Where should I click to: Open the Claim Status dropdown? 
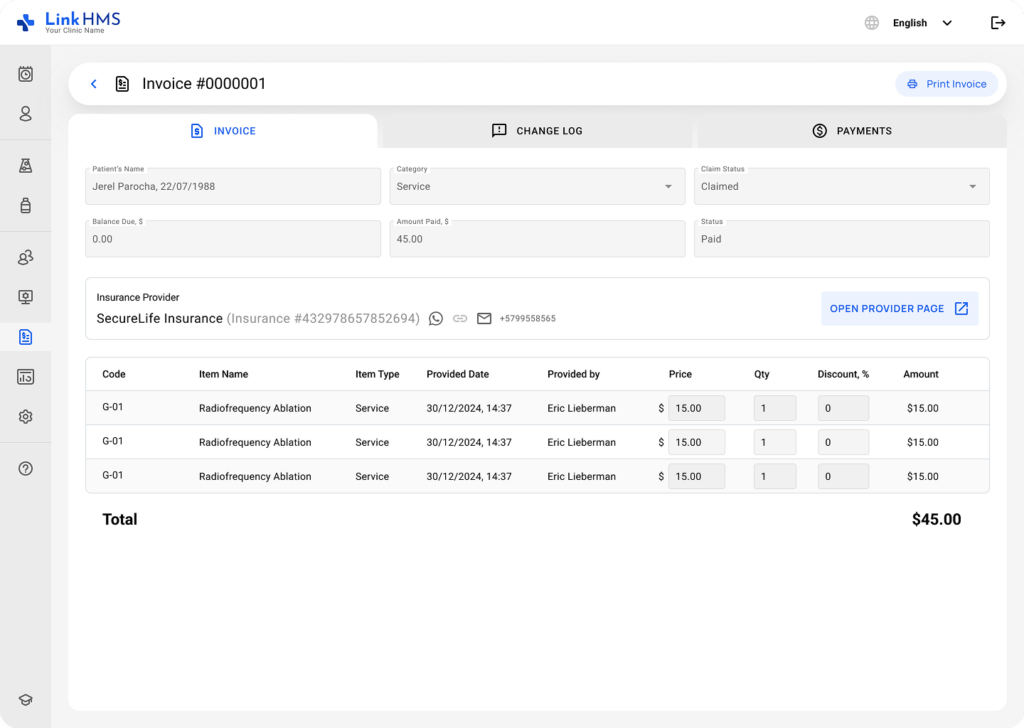(841, 186)
